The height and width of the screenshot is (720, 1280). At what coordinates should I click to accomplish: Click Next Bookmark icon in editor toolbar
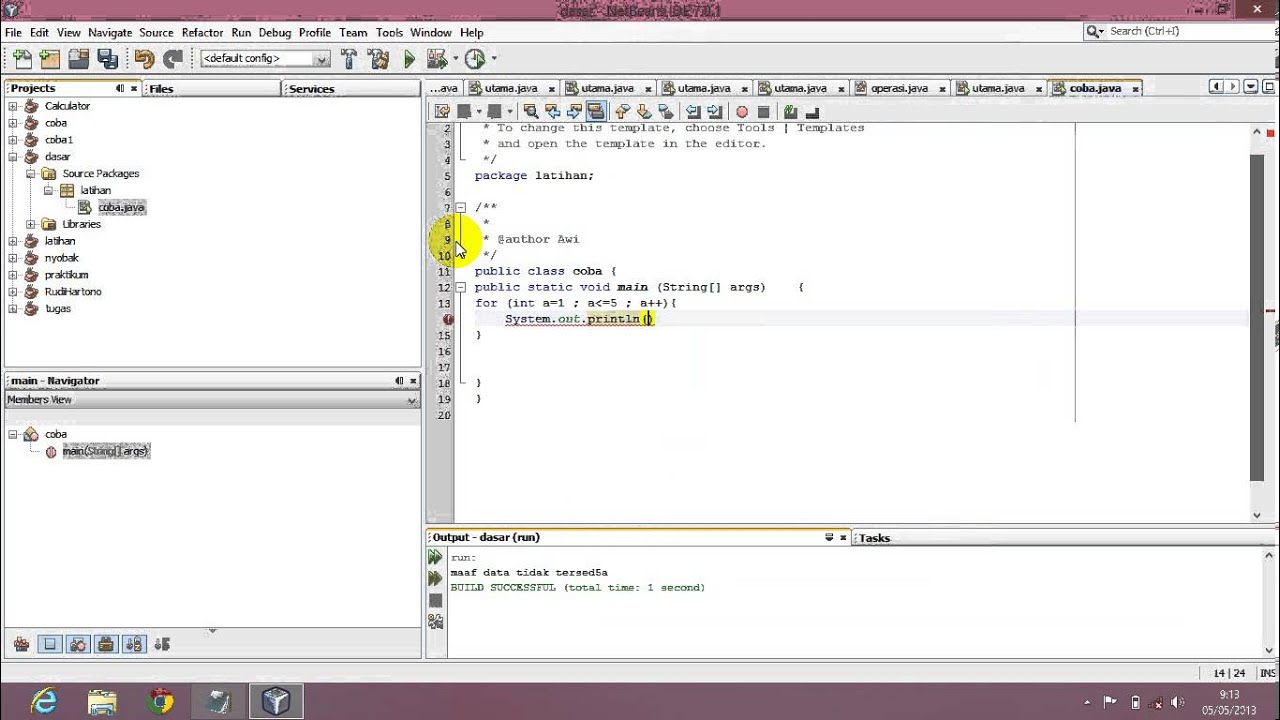click(643, 112)
